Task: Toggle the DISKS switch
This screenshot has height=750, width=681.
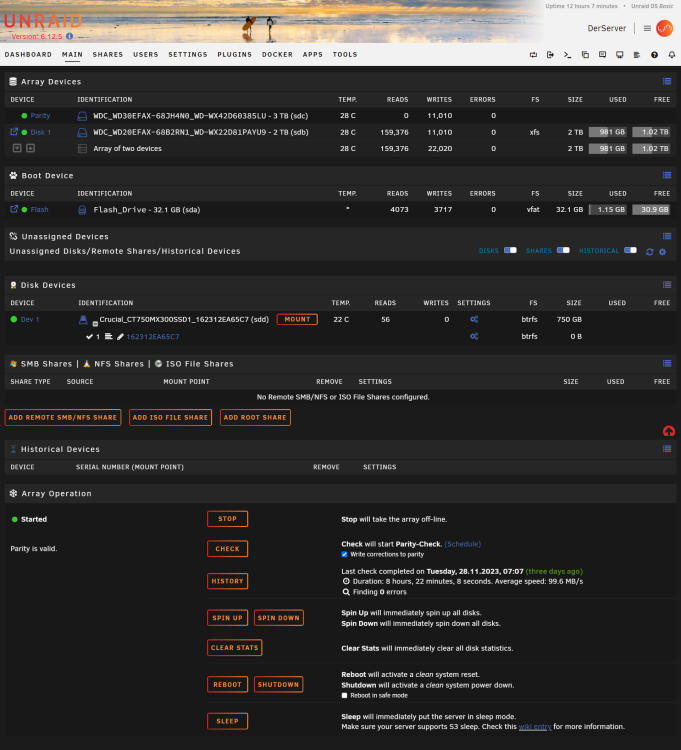Action: pyautogui.click(x=510, y=250)
